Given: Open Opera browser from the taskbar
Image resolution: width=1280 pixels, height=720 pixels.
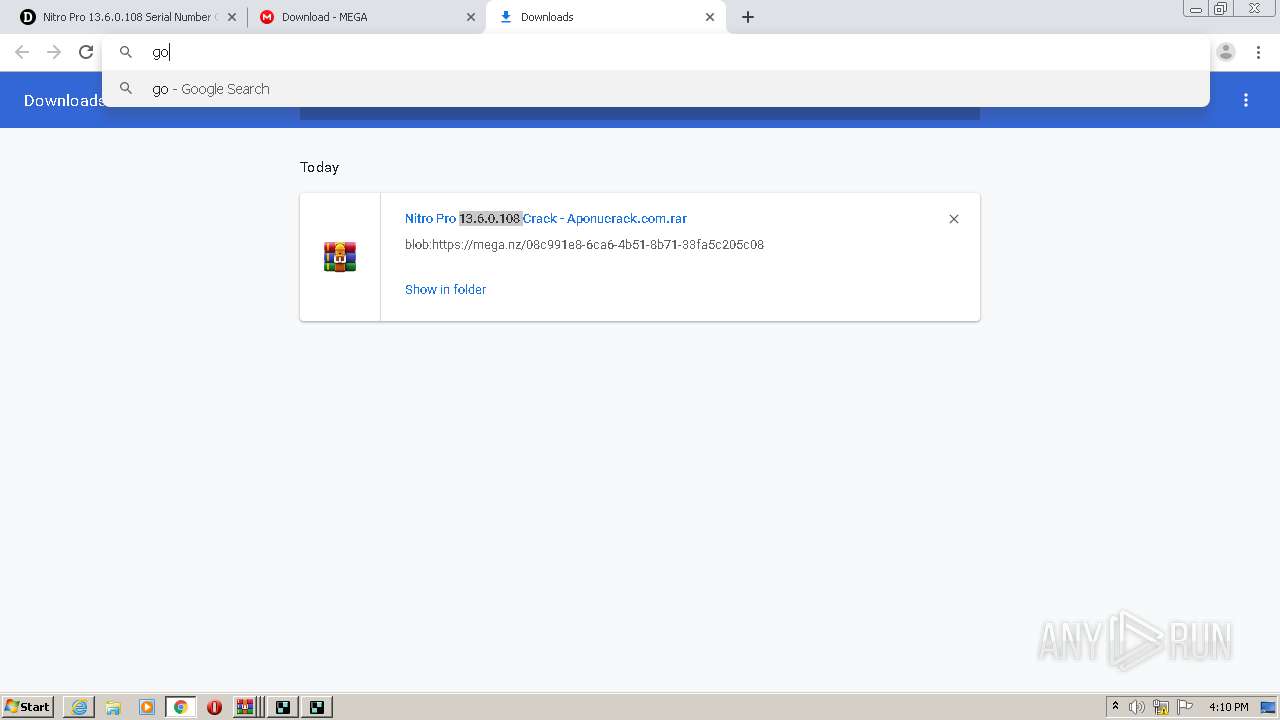Looking at the screenshot, I should [214, 707].
